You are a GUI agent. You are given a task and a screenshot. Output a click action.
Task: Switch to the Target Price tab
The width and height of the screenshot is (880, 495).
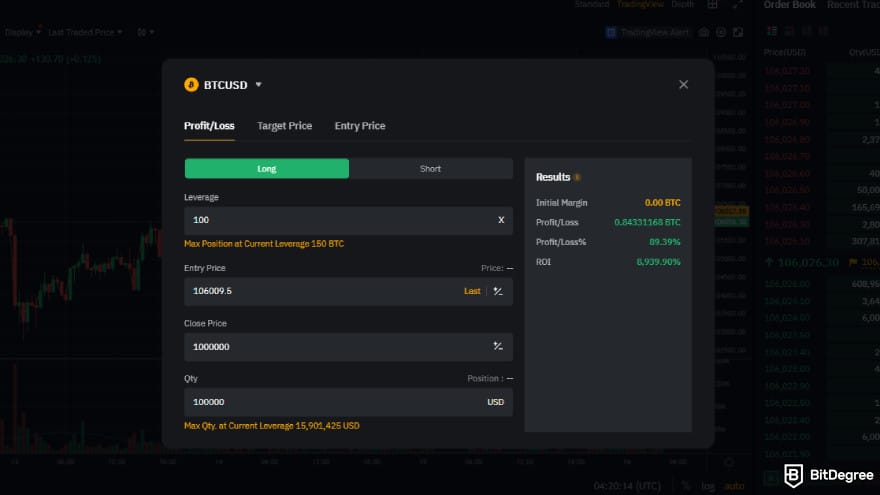[284, 126]
